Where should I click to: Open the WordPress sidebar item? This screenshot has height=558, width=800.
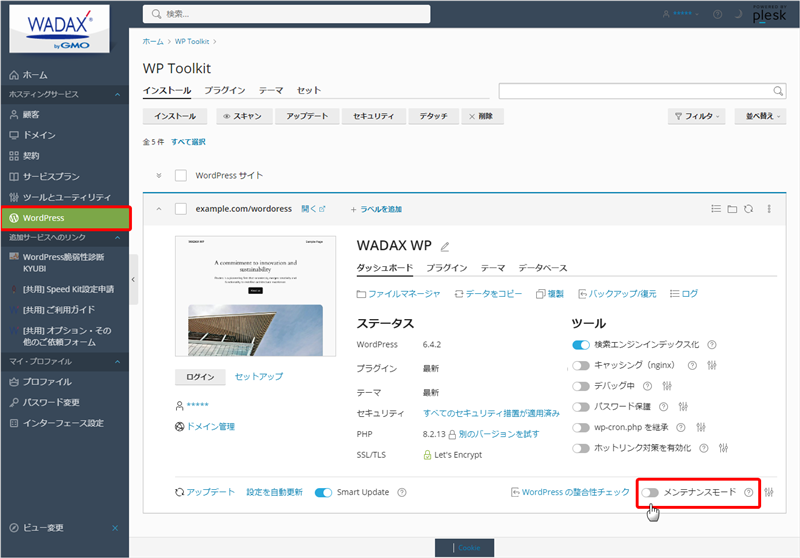coord(65,218)
